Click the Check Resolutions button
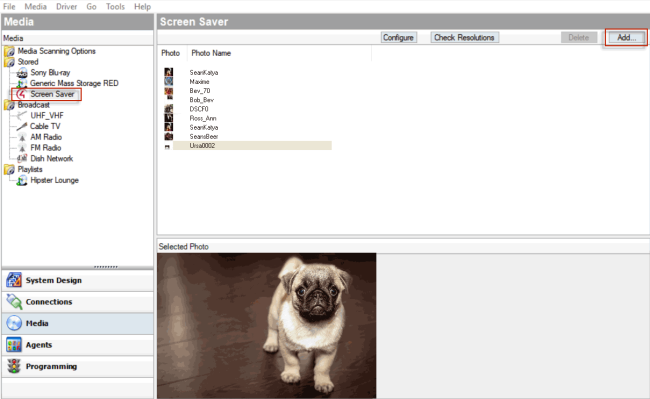 point(464,38)
